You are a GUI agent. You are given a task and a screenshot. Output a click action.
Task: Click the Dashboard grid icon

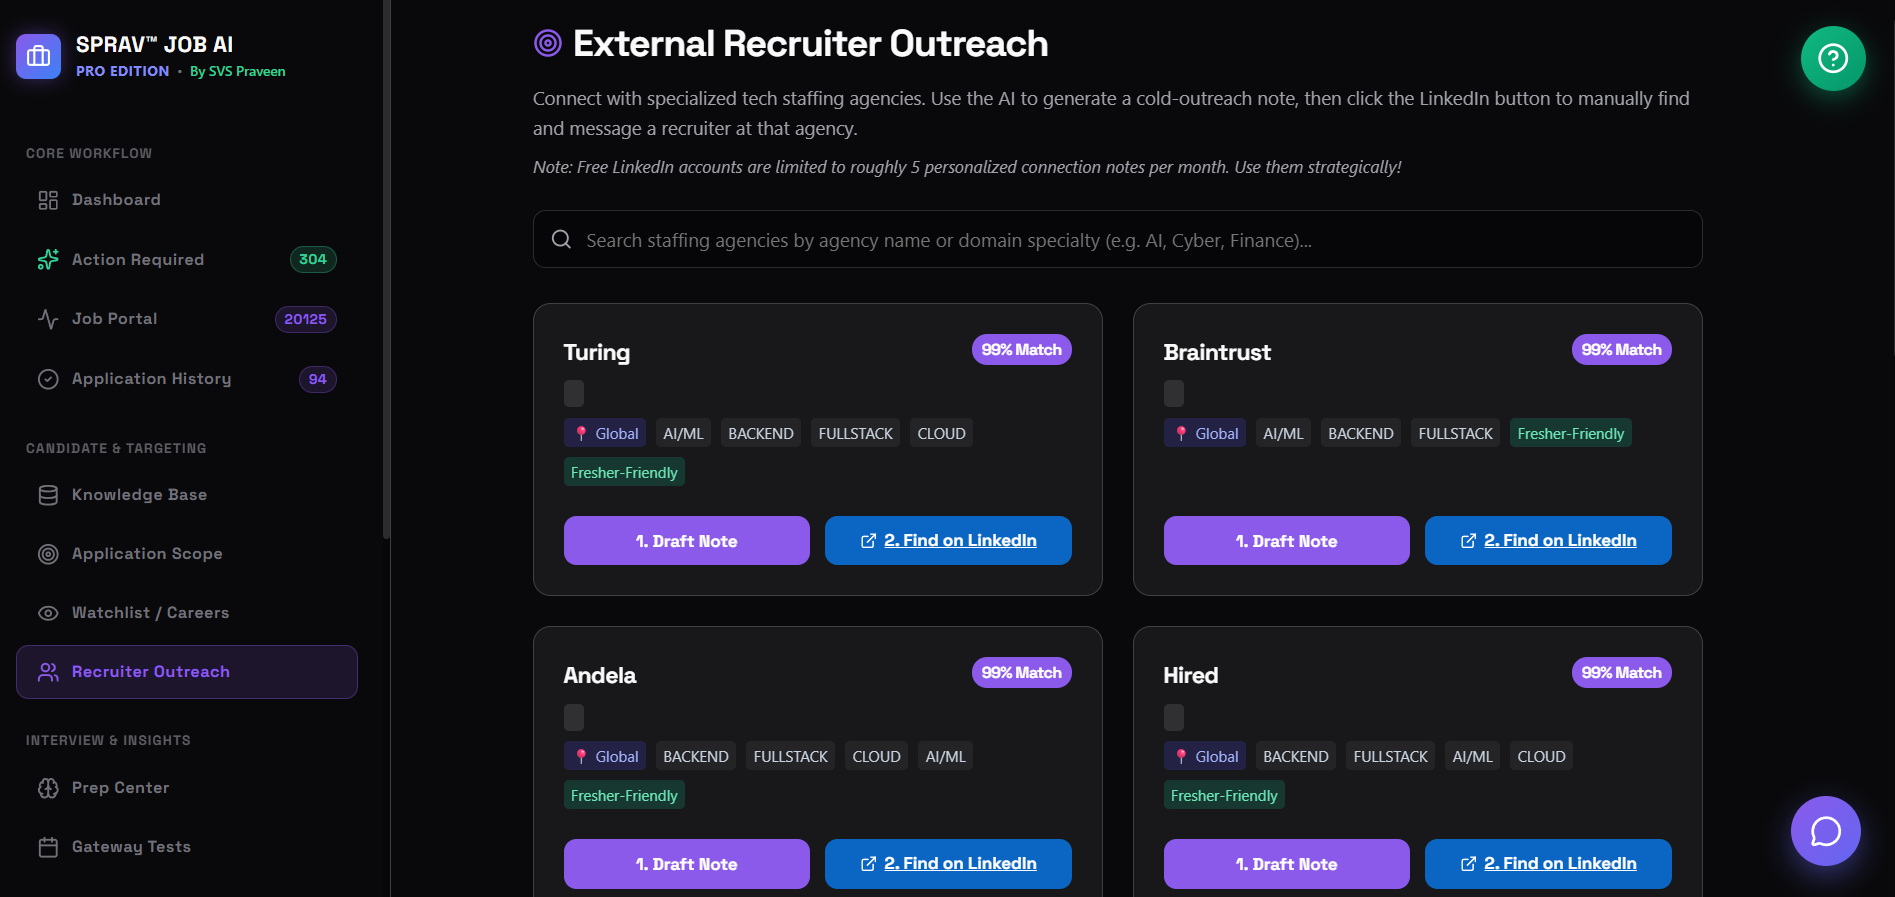tap(48, 200)
